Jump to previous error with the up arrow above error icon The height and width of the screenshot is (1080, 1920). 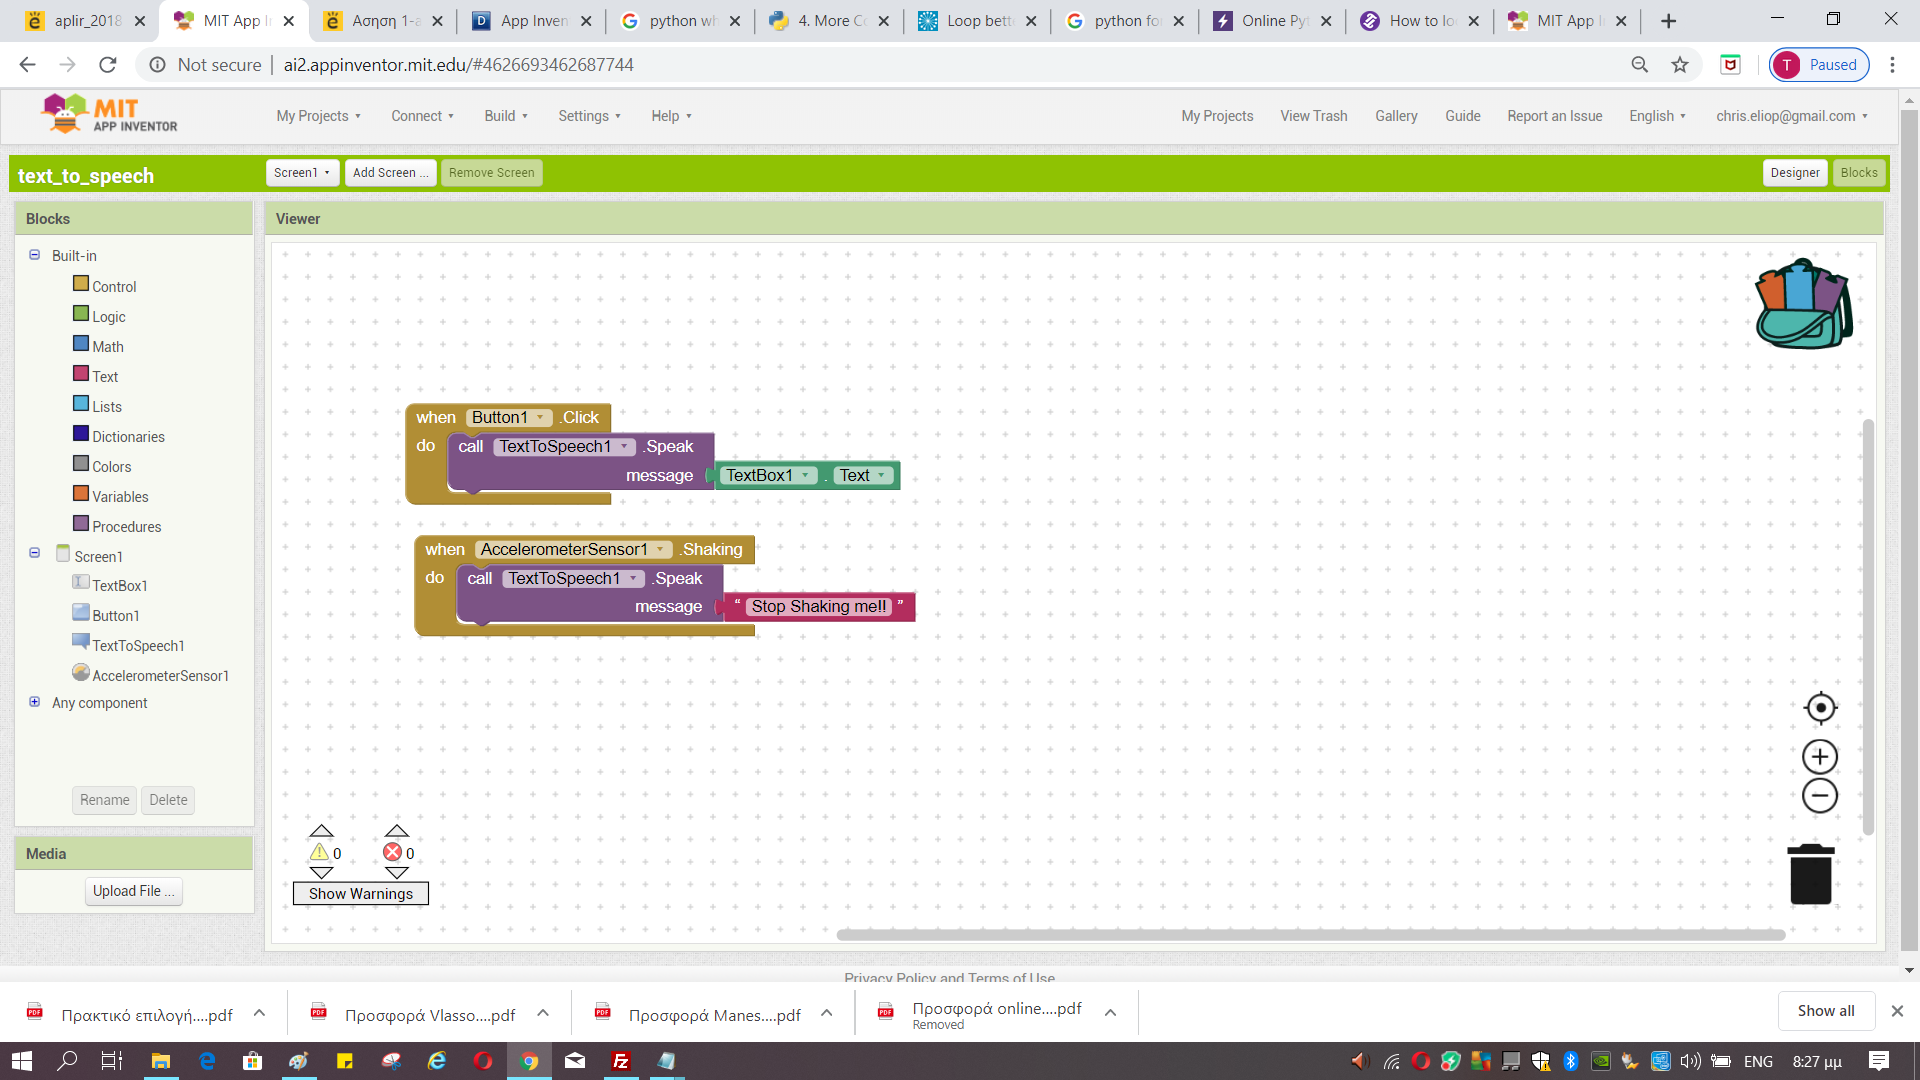coord(397,831)
